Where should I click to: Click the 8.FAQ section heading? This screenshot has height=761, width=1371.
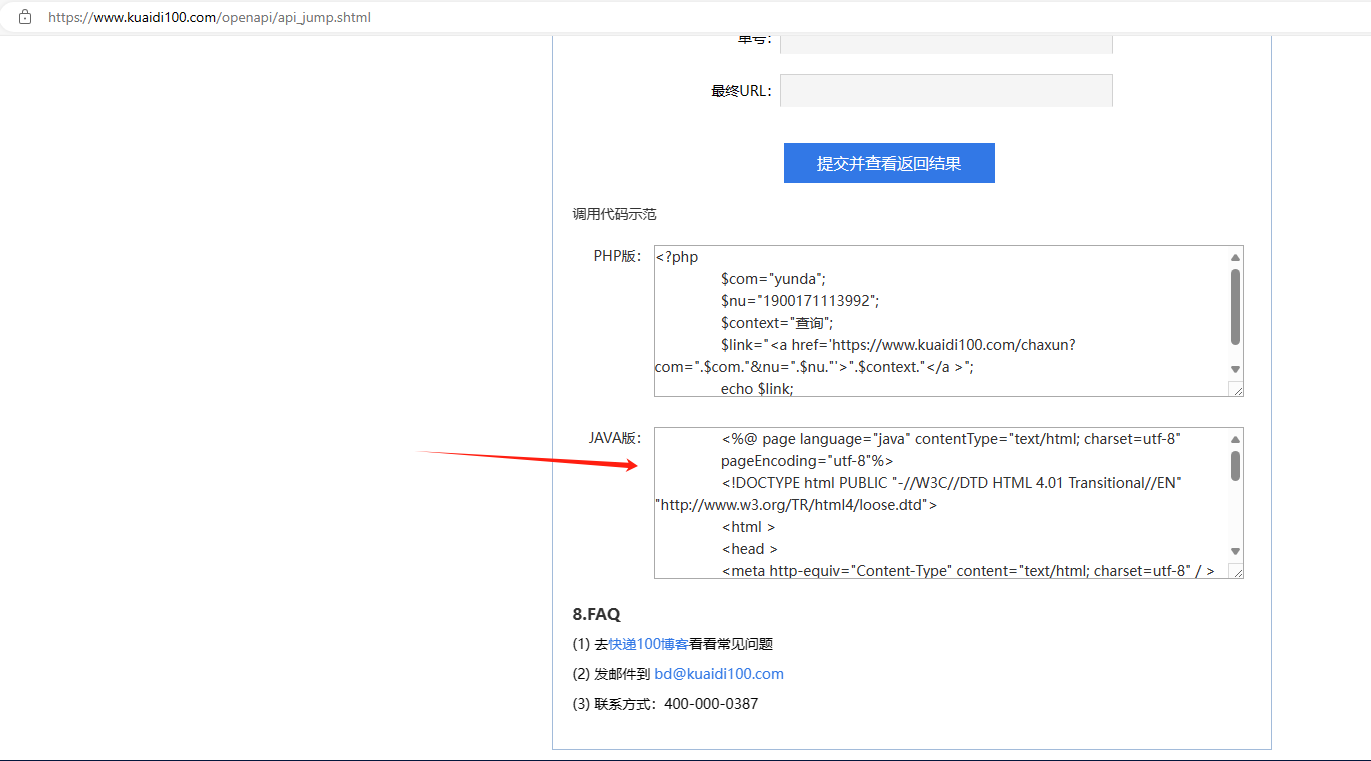pyautogui.click(x=596, y=614)
